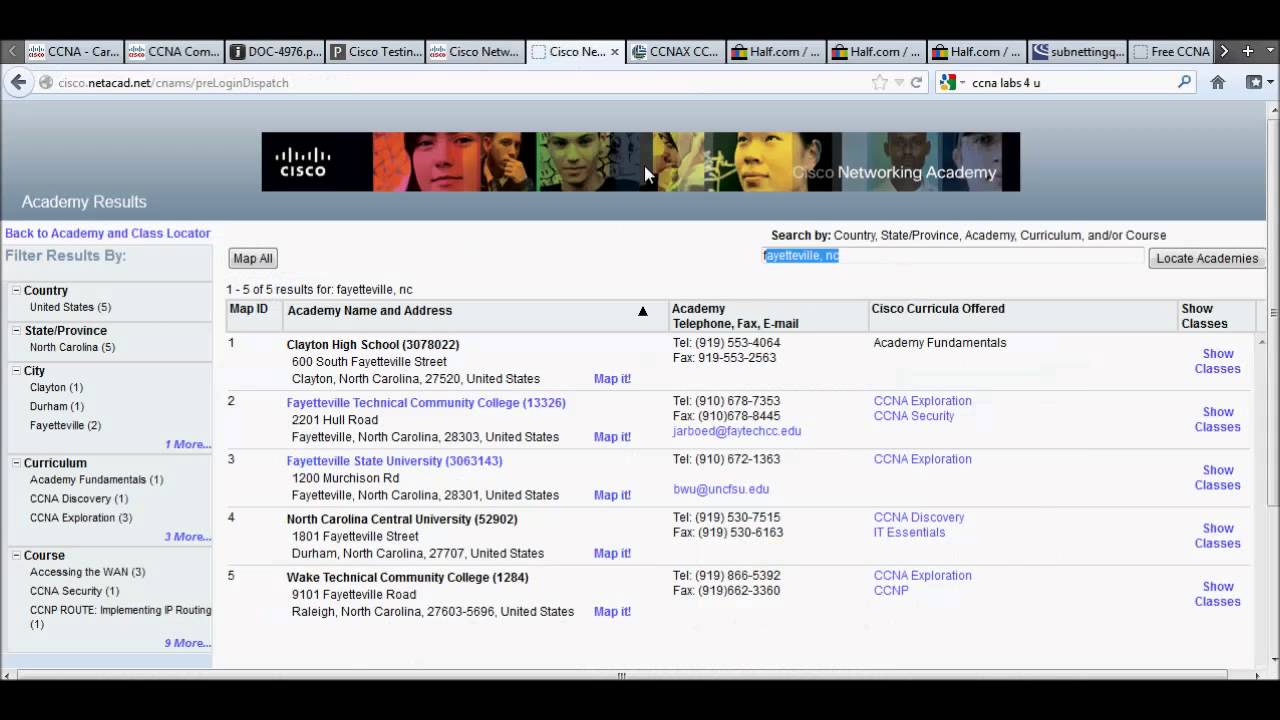Switch to the Free CCNA tab
Viewport: 1280px width, 720px height.
pyautogui.click(x=1171, y=52)
